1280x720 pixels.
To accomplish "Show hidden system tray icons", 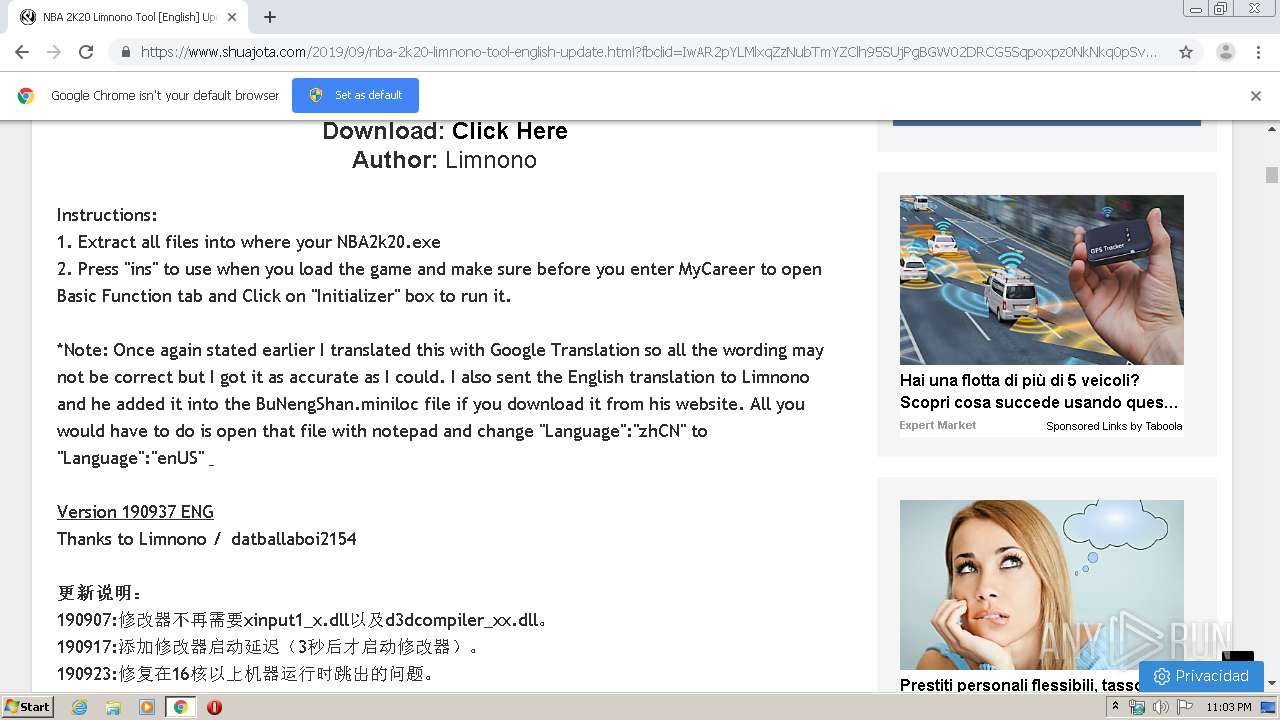I will 1116,707.
